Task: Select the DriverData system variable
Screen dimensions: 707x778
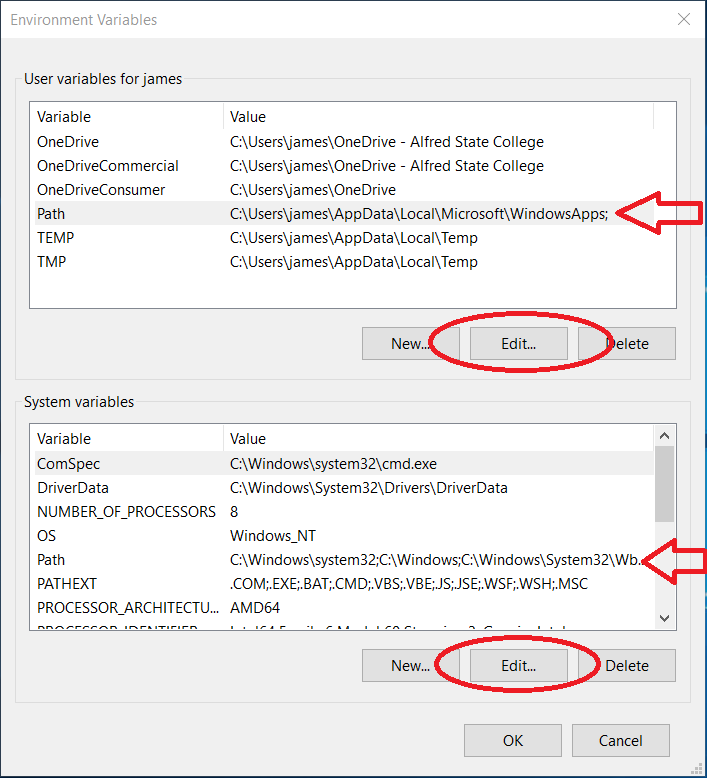Action: coord(344,488)
